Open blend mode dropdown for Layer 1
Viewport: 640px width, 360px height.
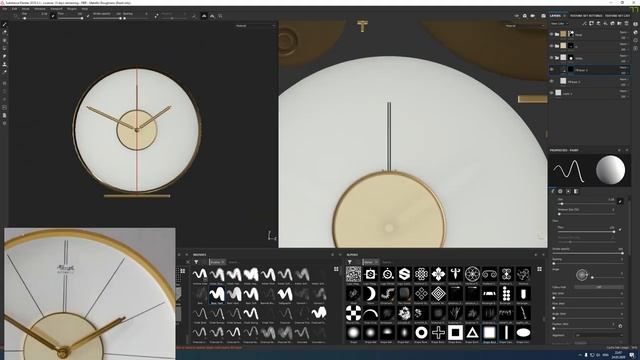pos(624,91)
